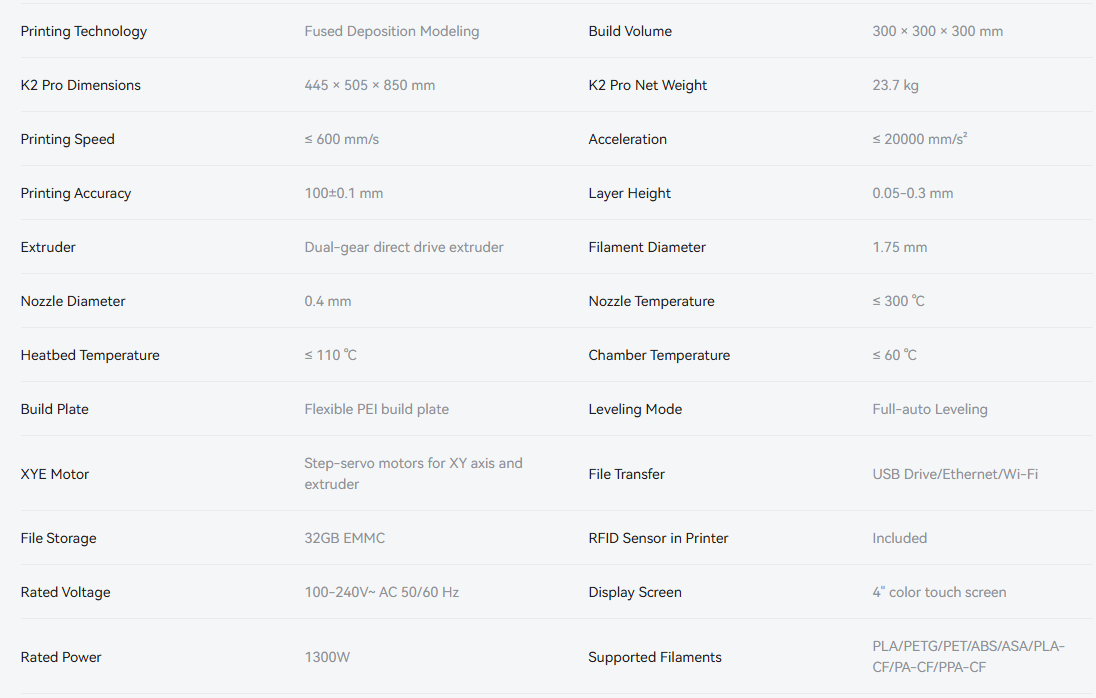Click the Chamber Temperature ≤ 60 ℃ value
Image resolution: width=1096 pixels, height=698 pixels.
[894, 355]
